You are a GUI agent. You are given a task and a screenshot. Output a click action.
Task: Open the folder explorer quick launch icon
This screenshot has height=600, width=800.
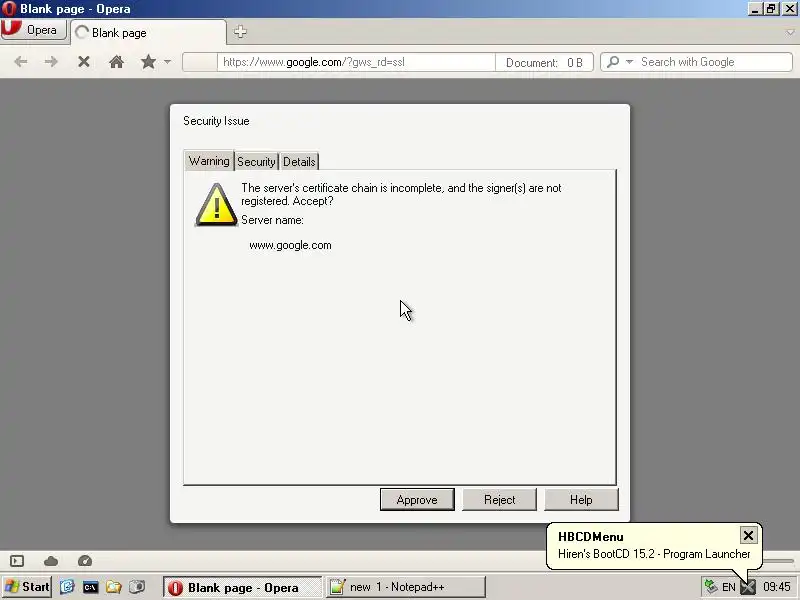pyautogui.click(x=114, y=587)
